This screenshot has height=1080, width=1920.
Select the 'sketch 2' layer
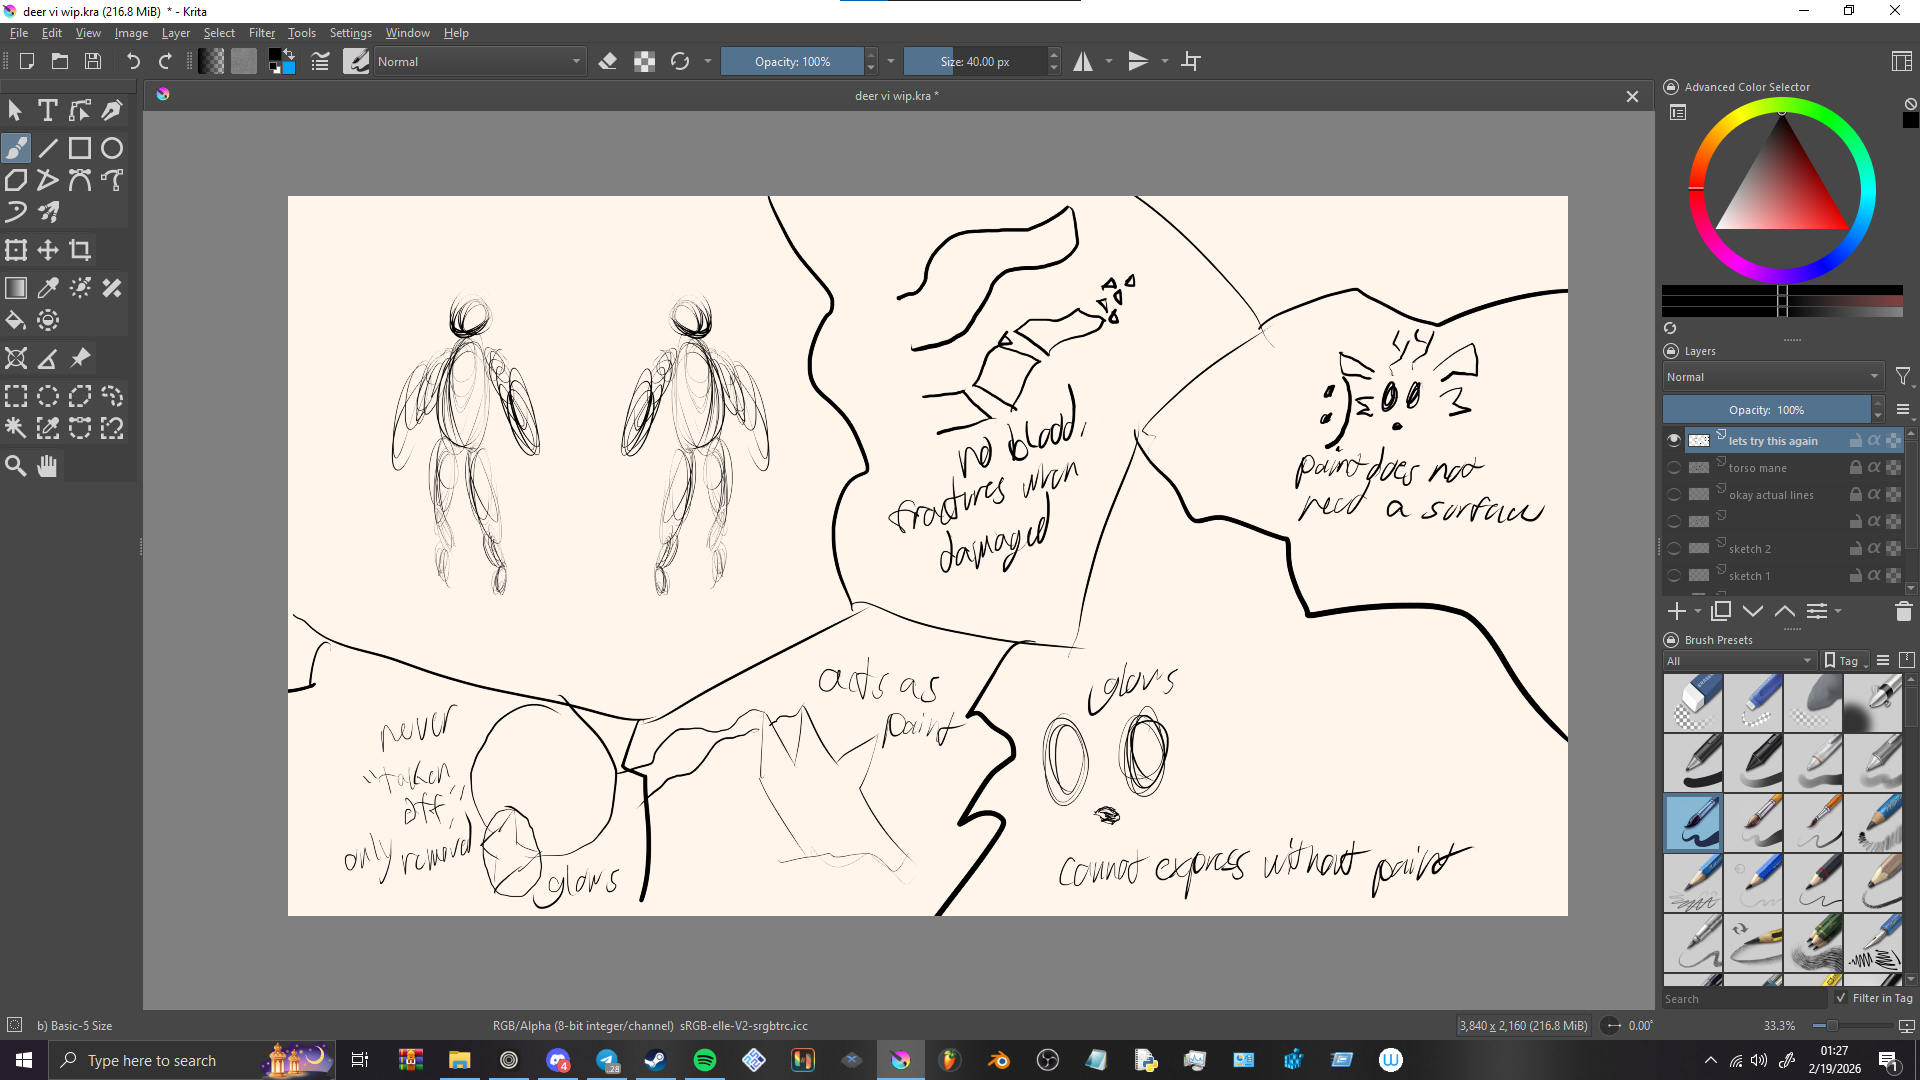pos(1750,549)
